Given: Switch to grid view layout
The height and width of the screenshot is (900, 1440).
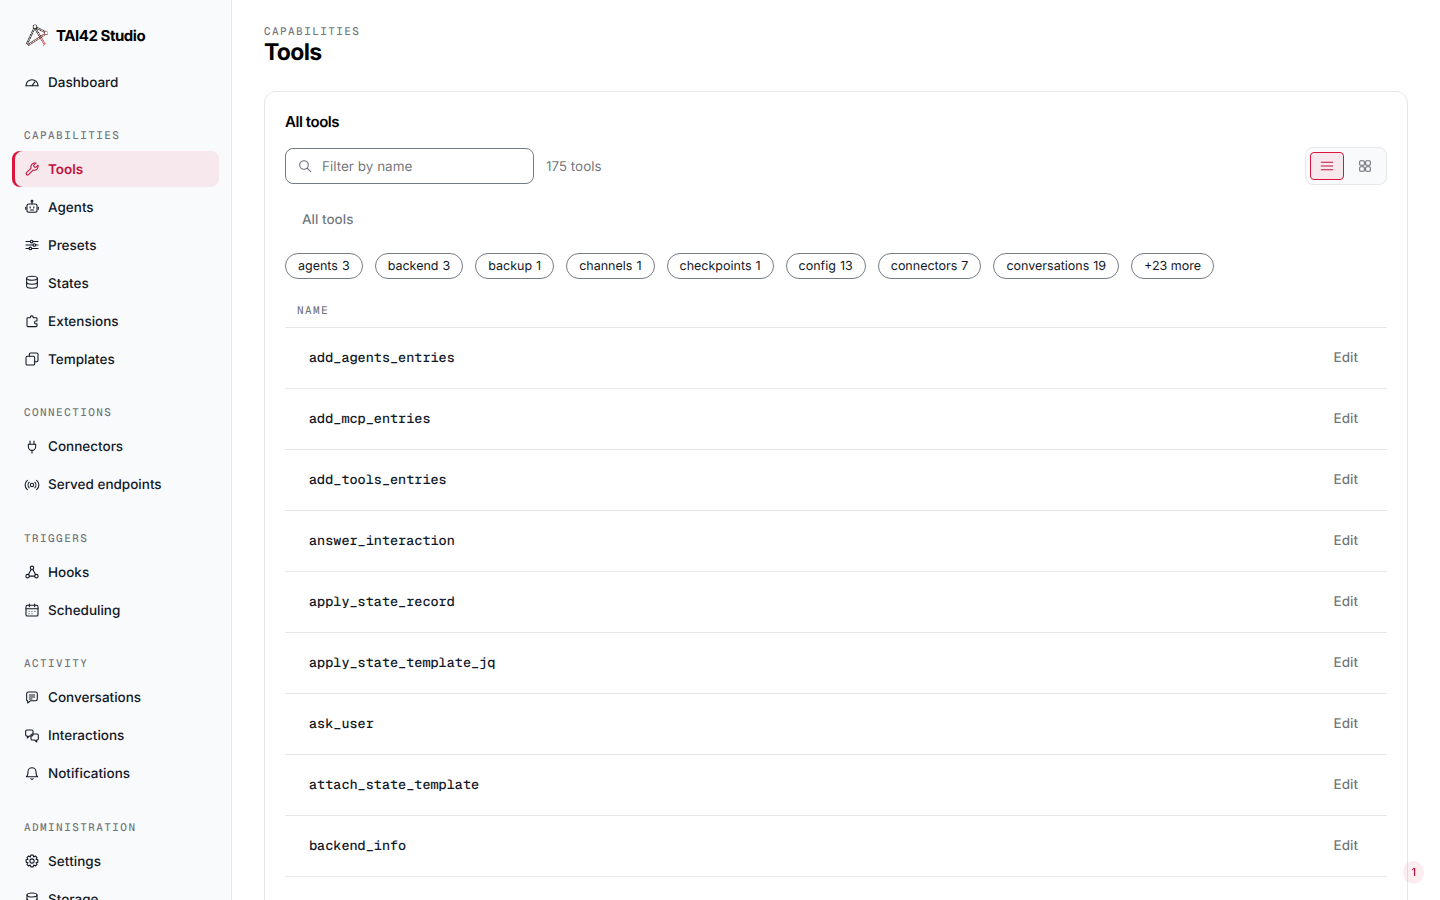Looking at the screenshot, I should click(x=1365, y=166).
